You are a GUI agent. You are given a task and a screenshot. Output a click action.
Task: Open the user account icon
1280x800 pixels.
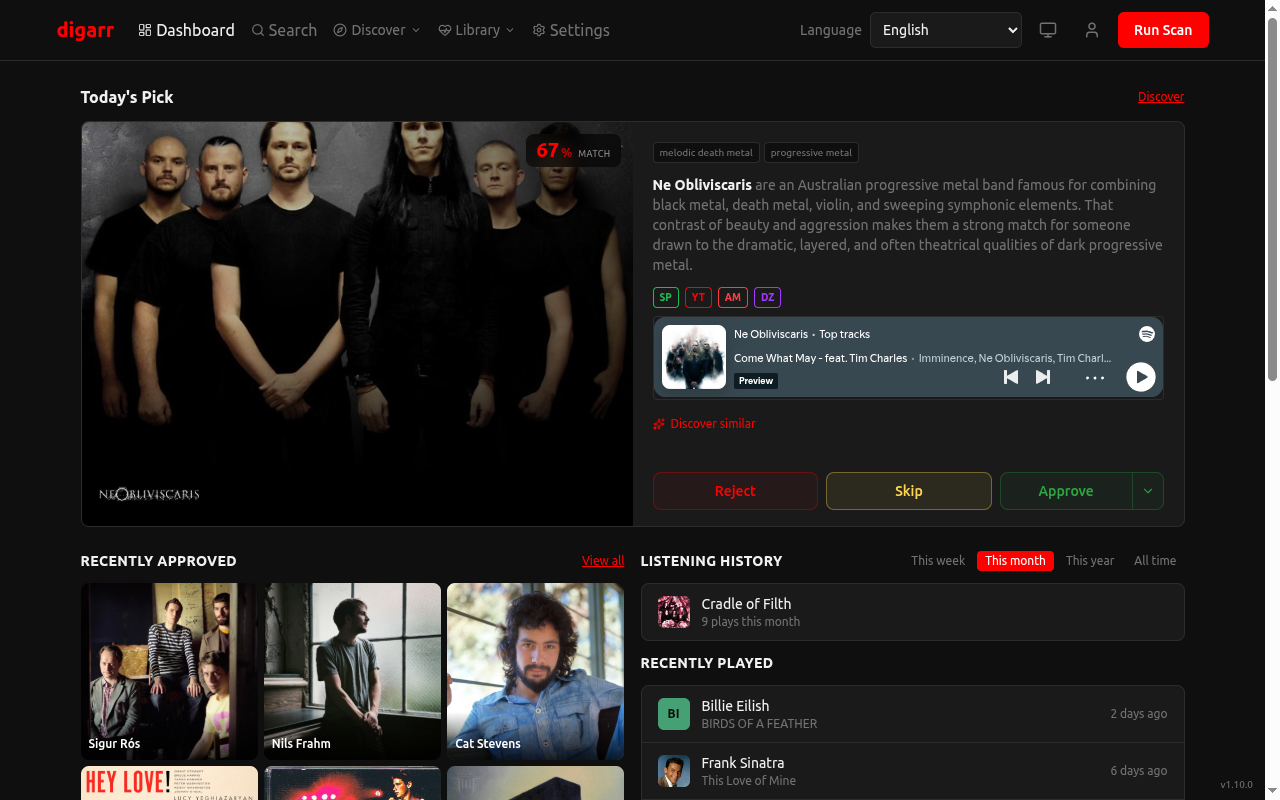pos(1092,30)
